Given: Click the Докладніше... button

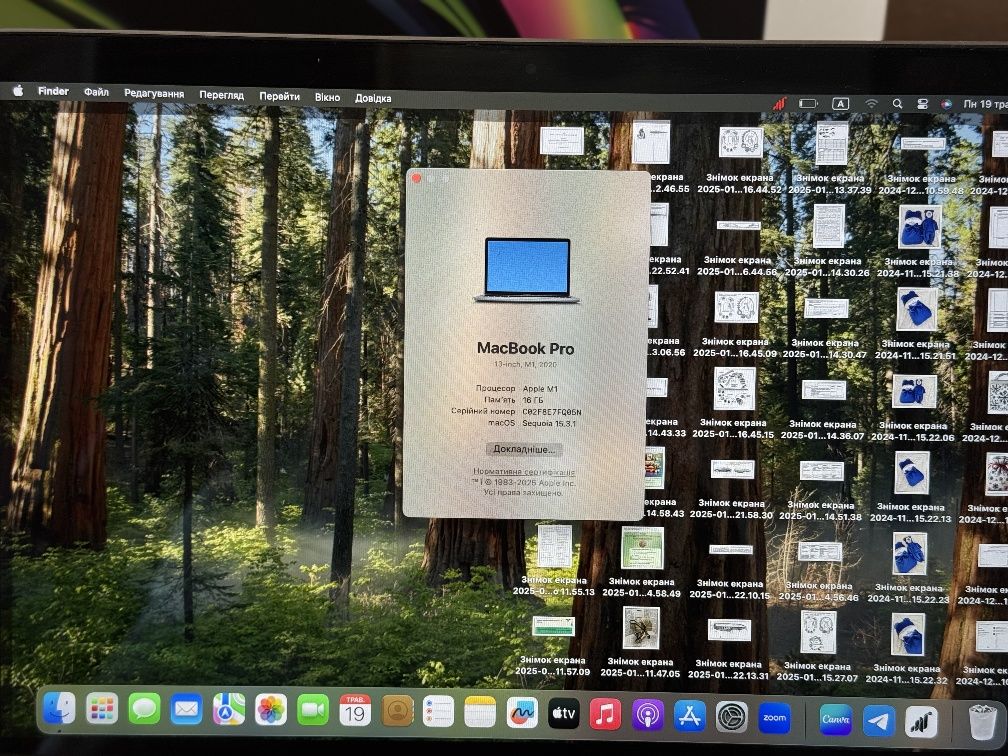Looking at the screenshot, I should [x=524, y=449].
